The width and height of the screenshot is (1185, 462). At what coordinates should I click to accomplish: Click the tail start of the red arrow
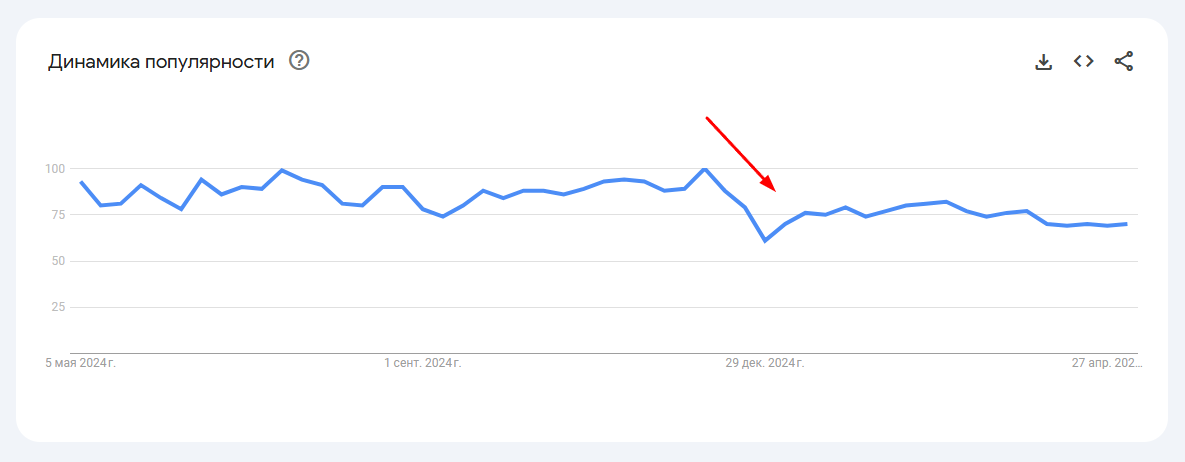[707, 118]
